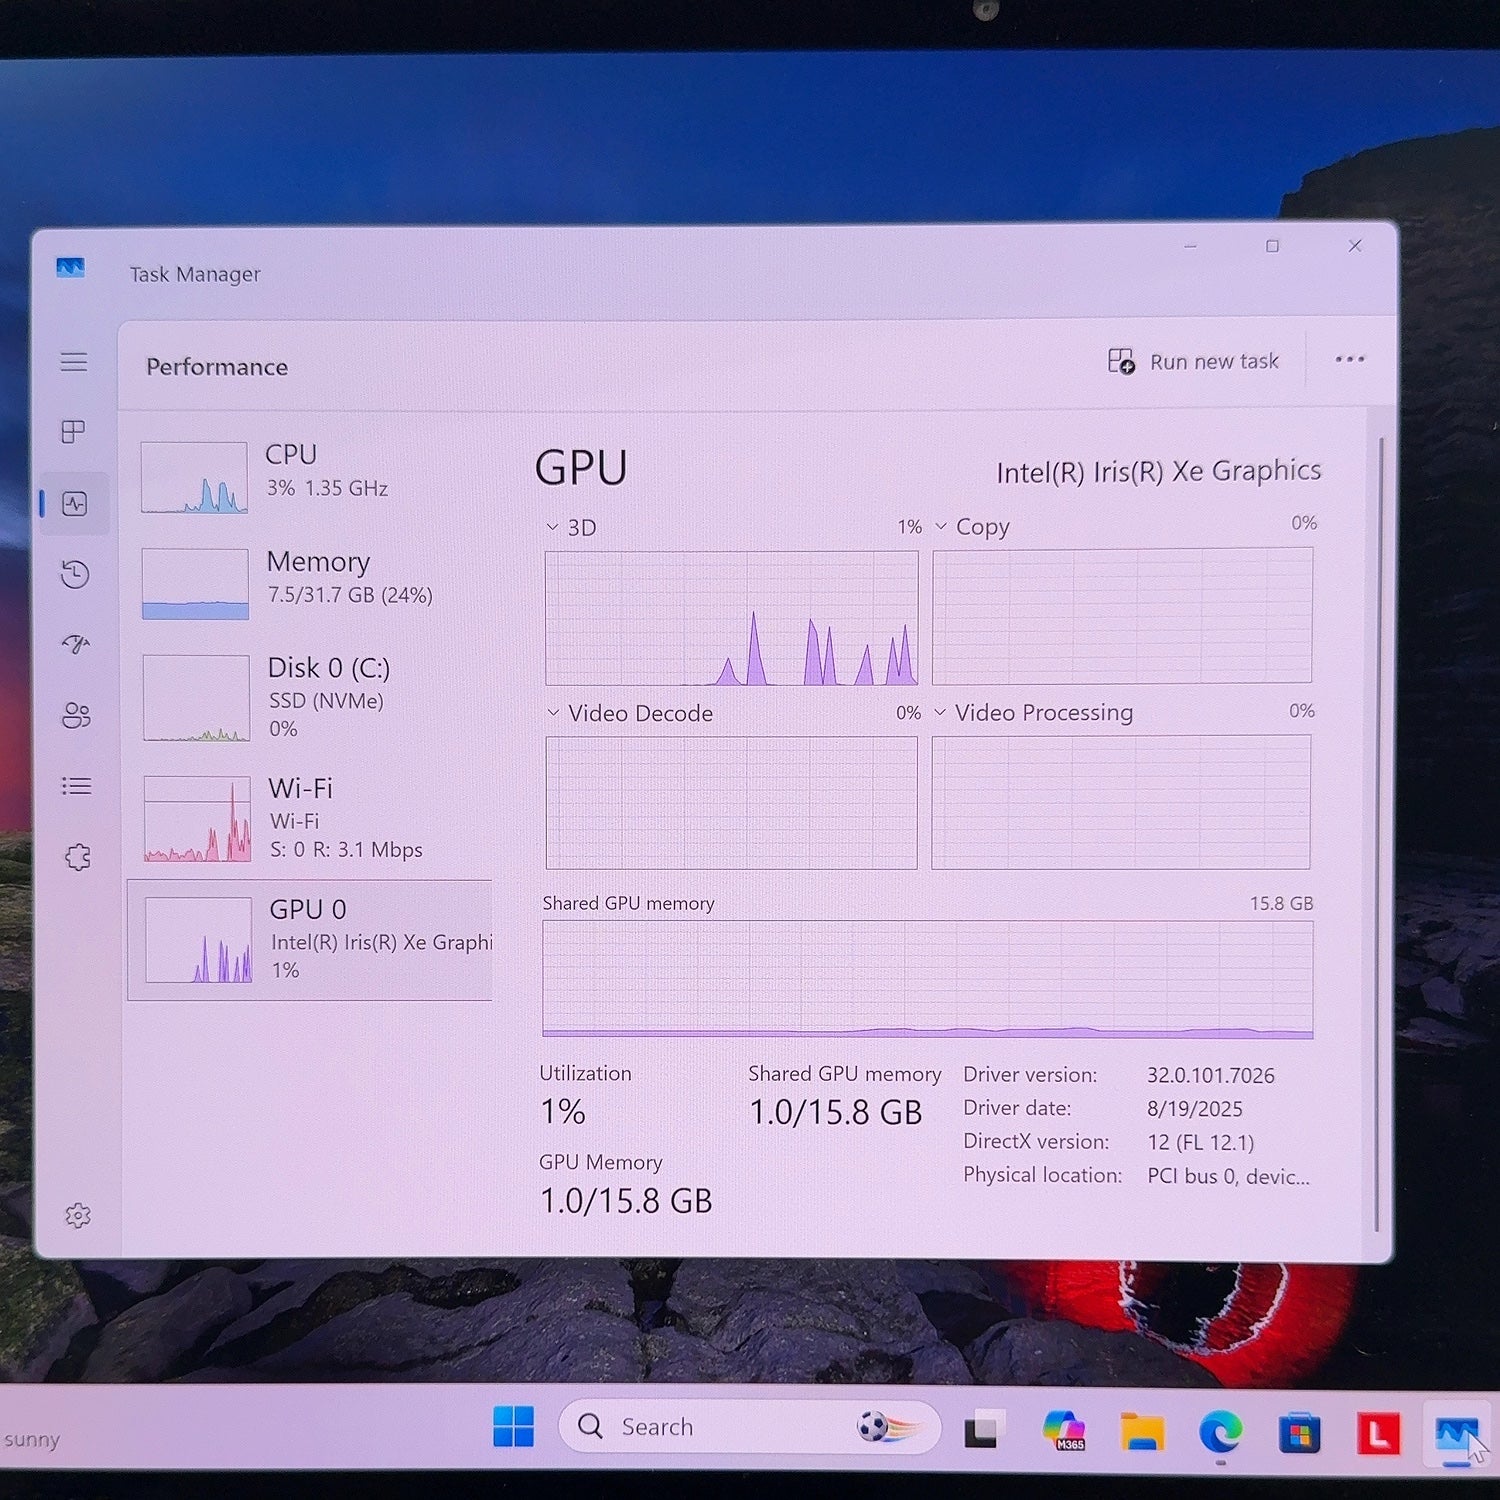Open Microsoft Store from the taskbar
The width and height of the screenshot is (1500, 1500).
coord(1299,1434)
